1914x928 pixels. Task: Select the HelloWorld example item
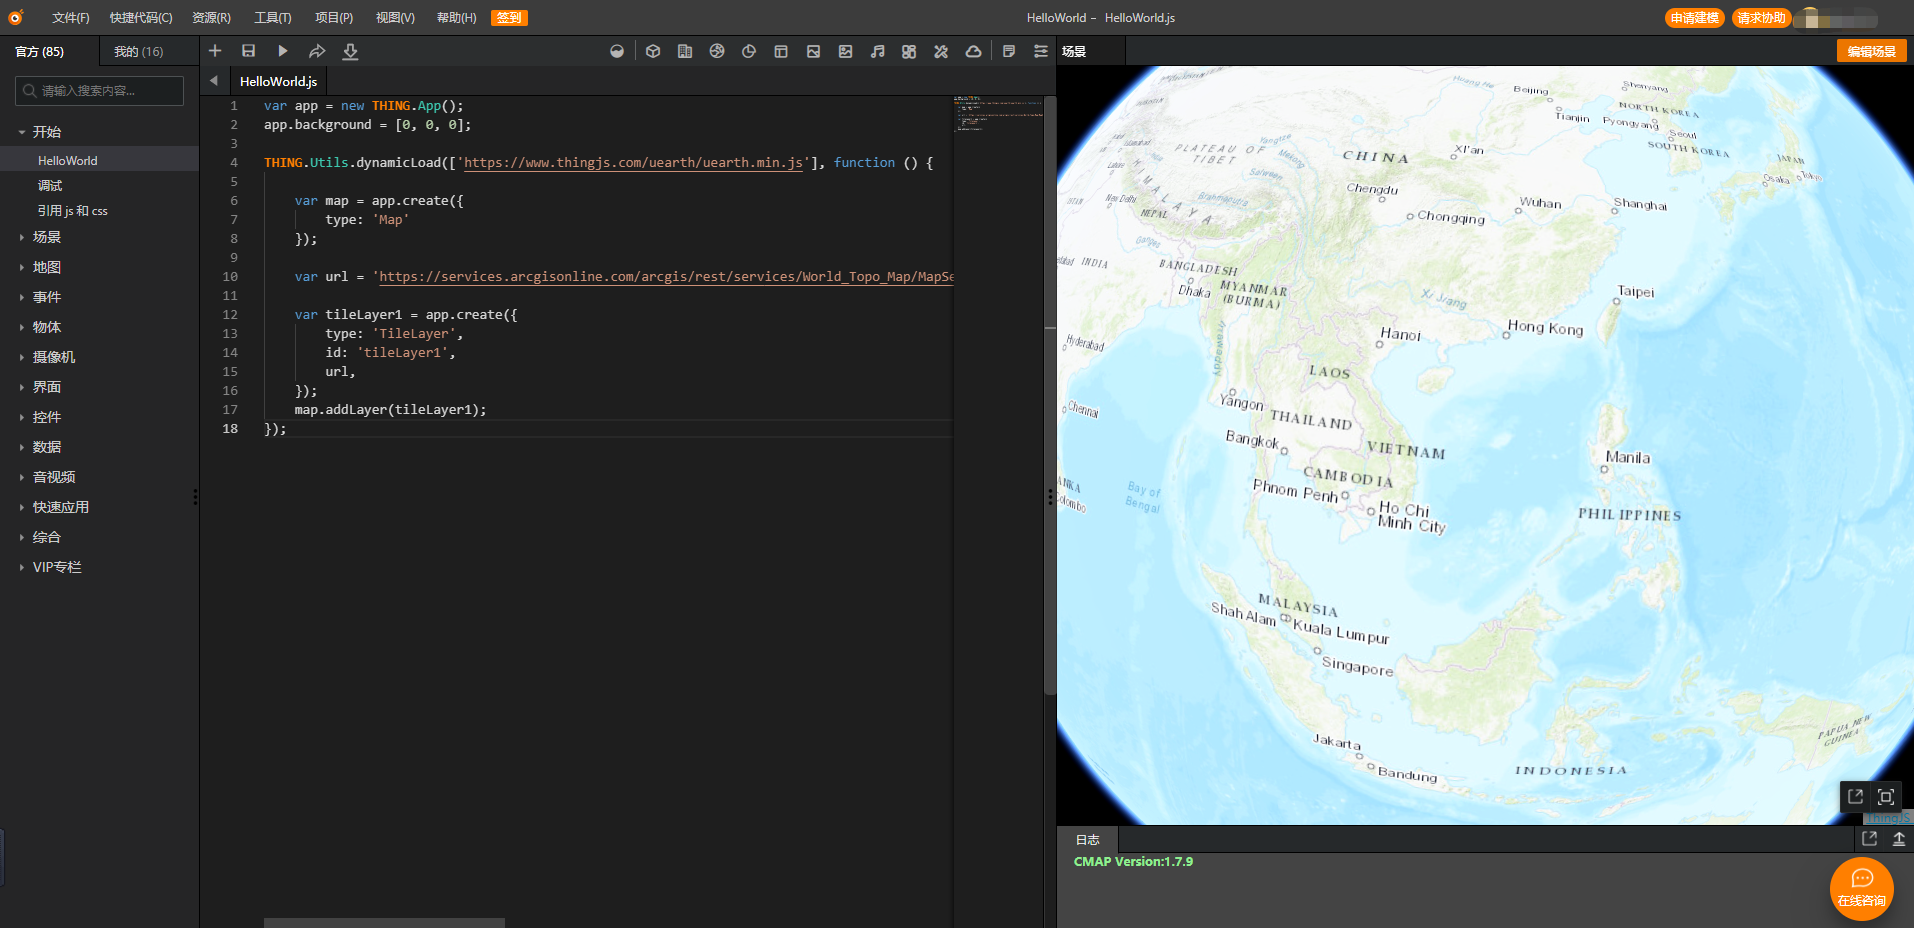click(x=99, y=160)
